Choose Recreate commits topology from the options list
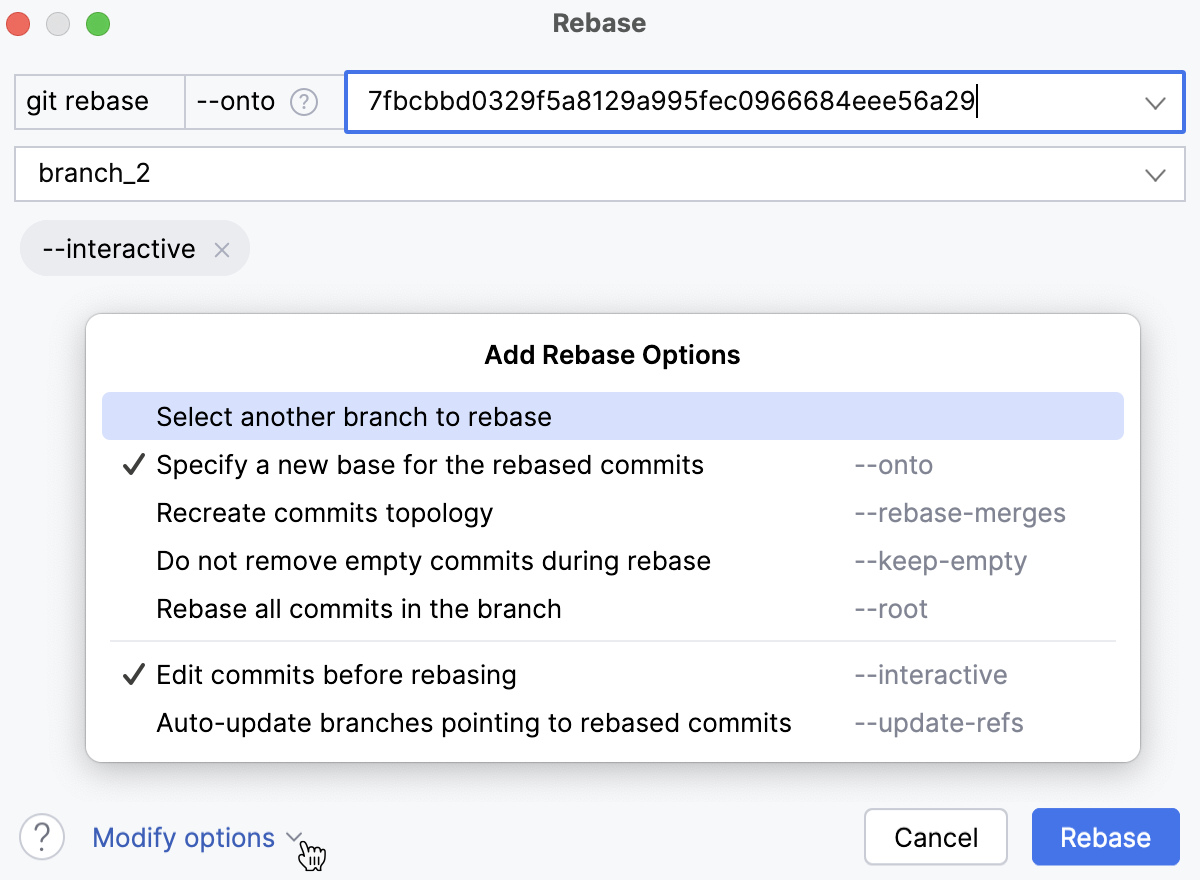The width and height of the screenshot is (1200, 880). point(324,513)
